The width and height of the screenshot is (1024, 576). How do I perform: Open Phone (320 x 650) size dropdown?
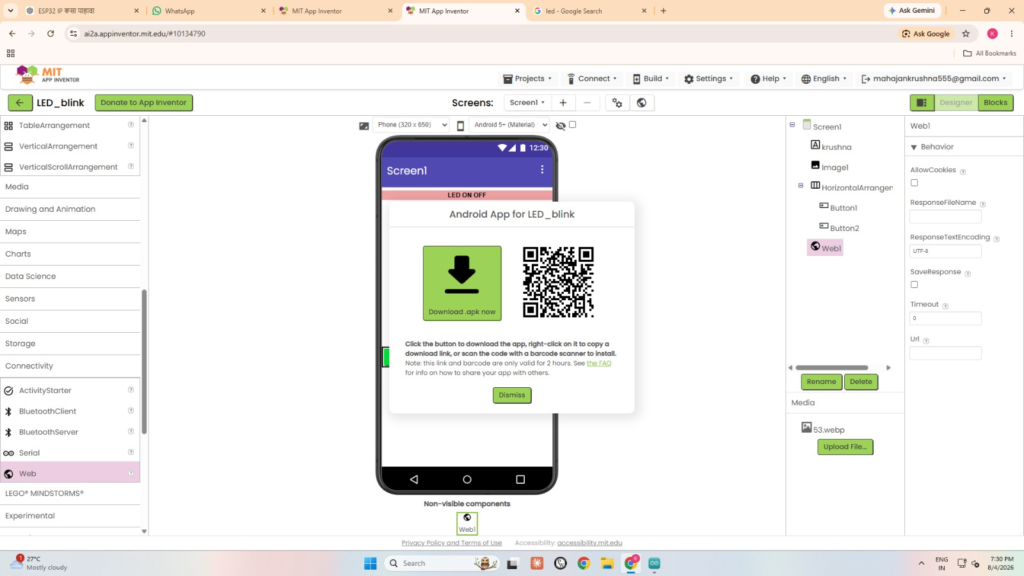tap(411, 125)
